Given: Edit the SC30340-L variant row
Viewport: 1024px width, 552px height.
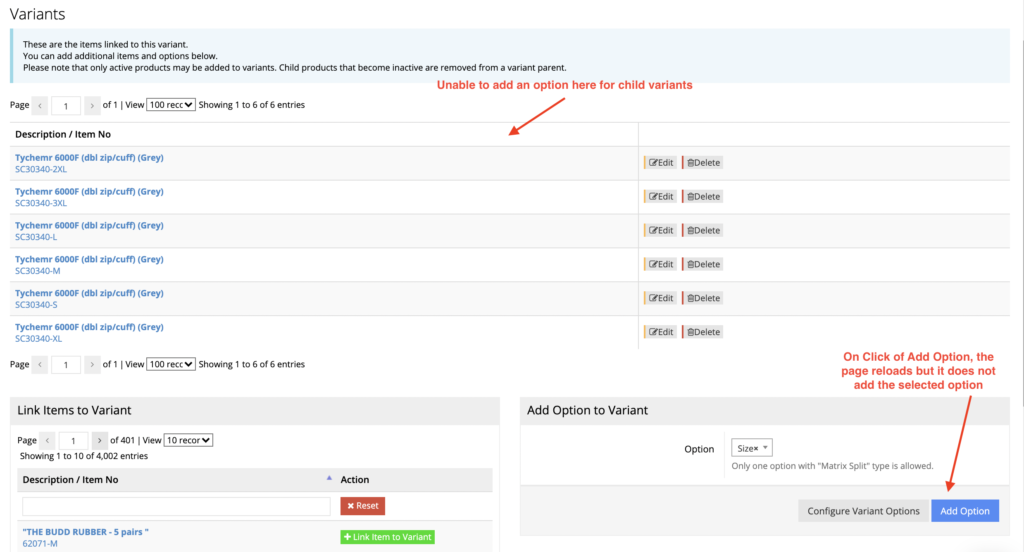Looking at the screenshot, I should pyautogui.click(x=660, y=231).
